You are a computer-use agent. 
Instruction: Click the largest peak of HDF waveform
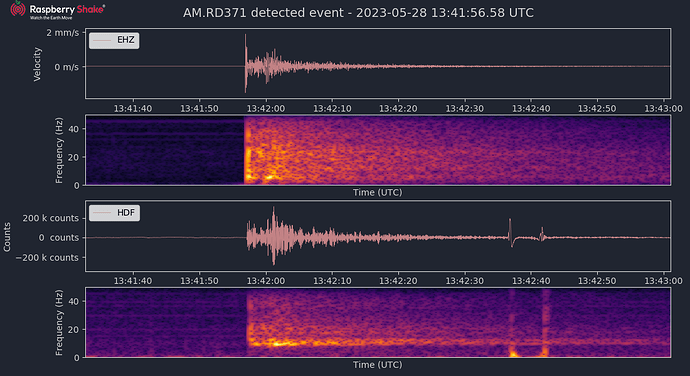click(274, 236)
